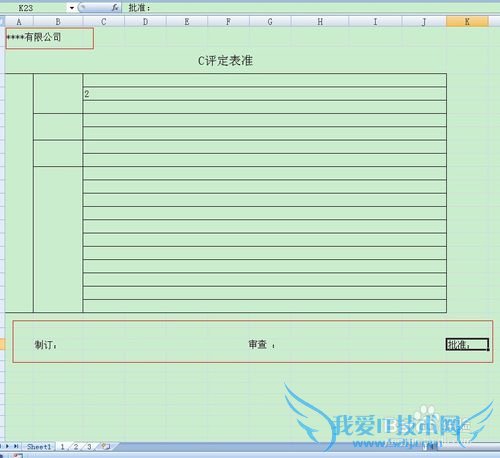
Task: Select column D header
Action: 145,22
